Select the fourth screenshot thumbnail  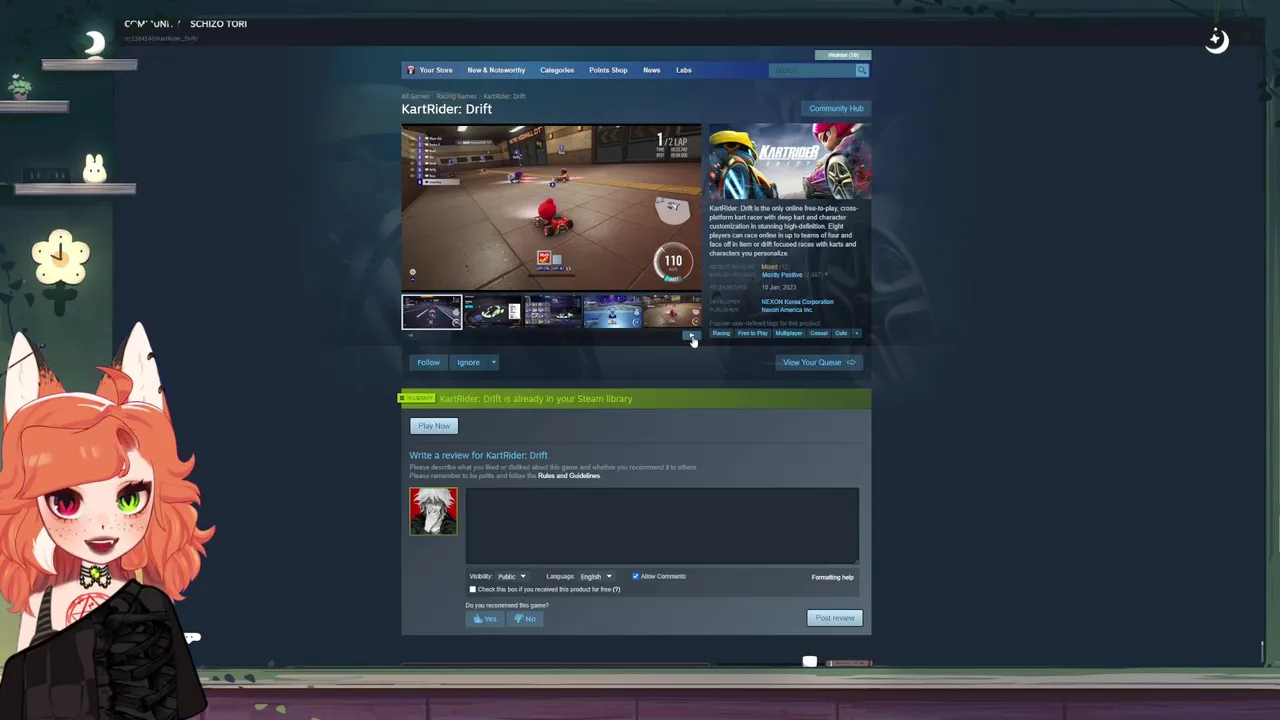(x=612, y=312)
